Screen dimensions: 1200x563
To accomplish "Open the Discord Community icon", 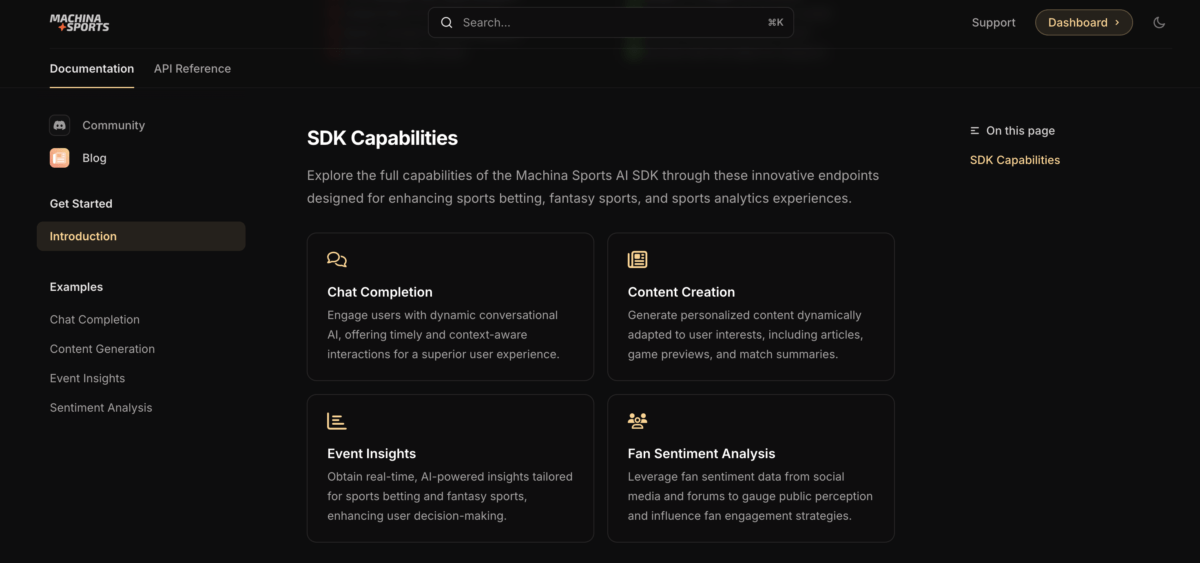I will (59, 125).
